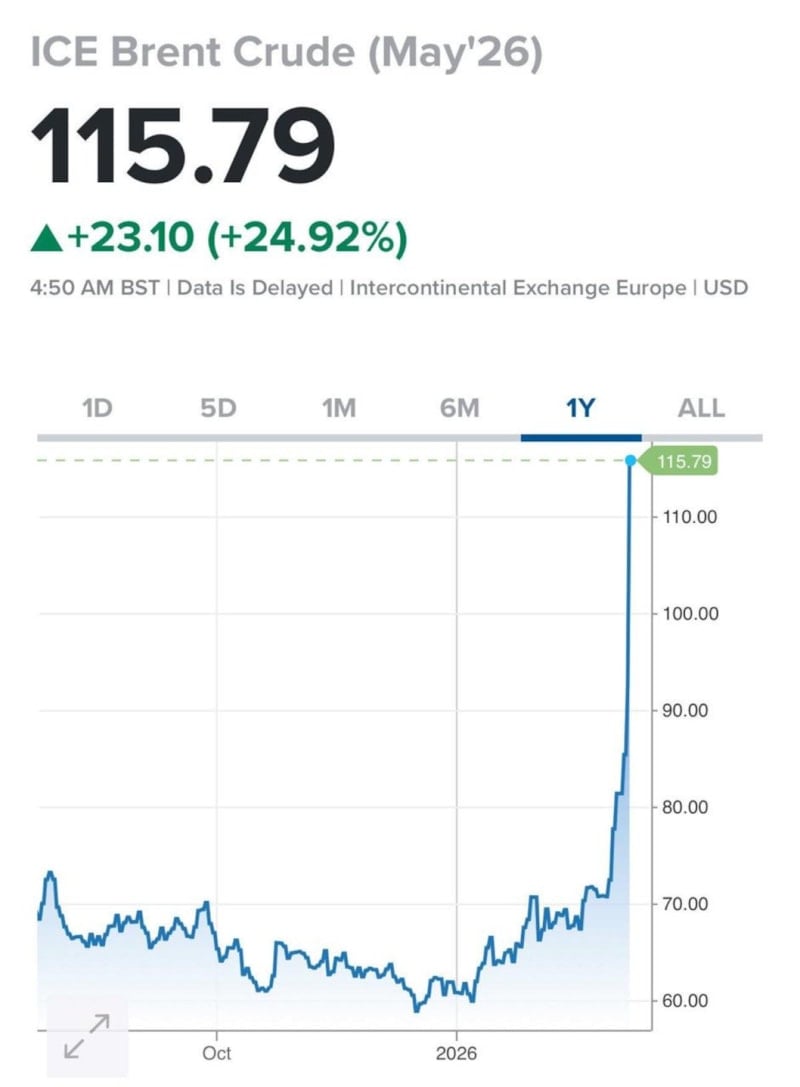Show the 6M chart range
The image size is (800, 1087).
[x=460, y=408]
